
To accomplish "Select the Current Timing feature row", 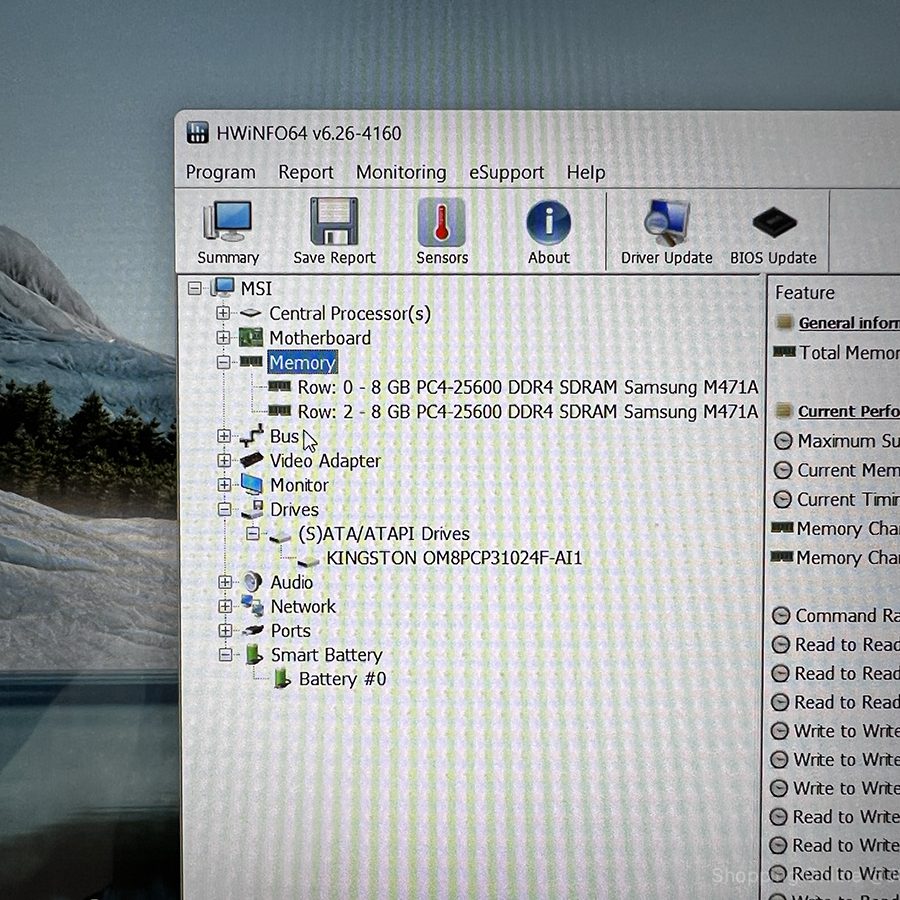I will point(836,499).
